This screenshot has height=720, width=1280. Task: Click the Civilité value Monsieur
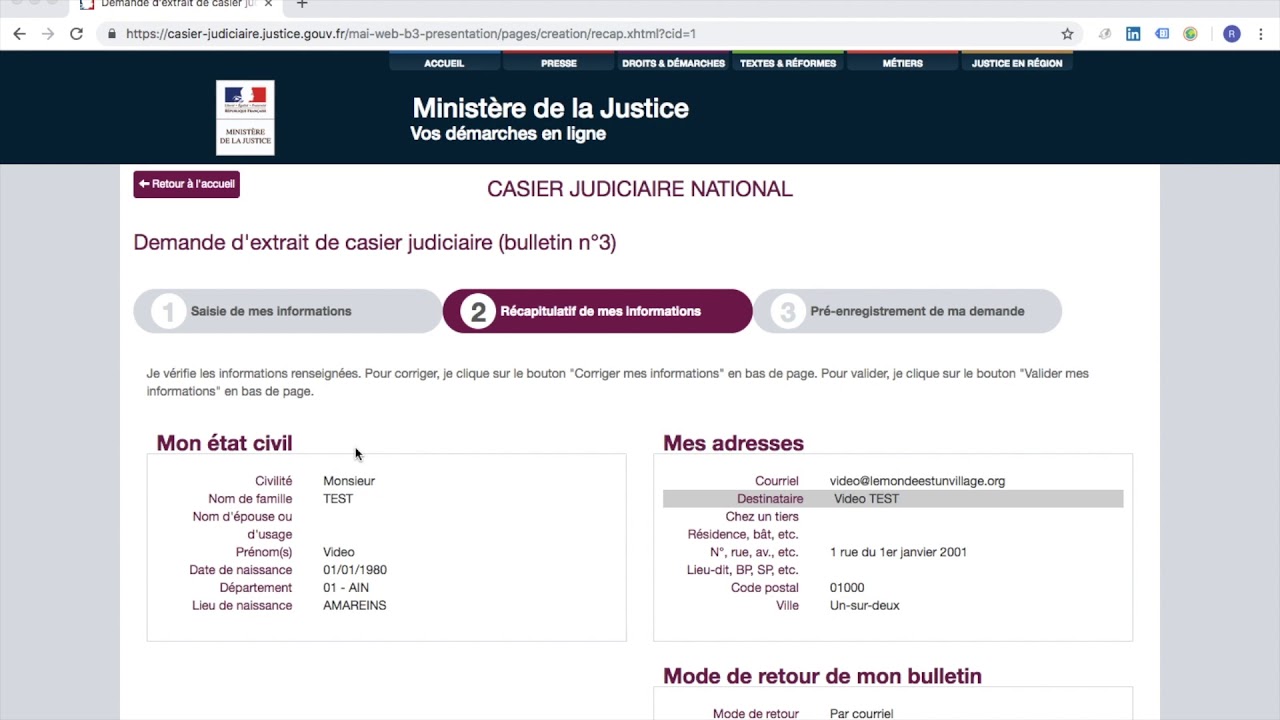click(349, 481)
